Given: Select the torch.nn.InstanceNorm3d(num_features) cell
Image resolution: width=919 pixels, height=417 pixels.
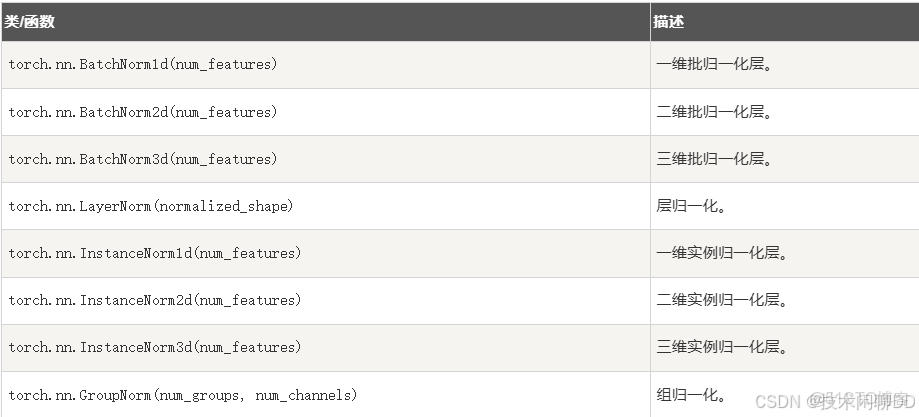Looking at the screenshot, I should [154, 347].
